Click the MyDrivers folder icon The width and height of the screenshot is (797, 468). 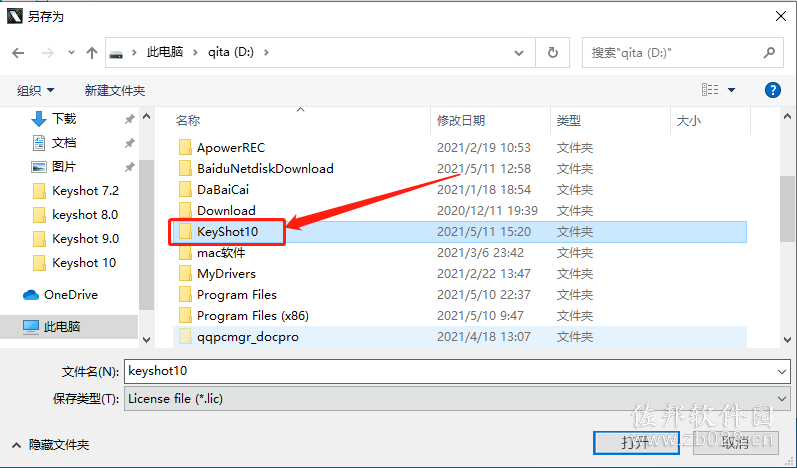tap(185, 274)
